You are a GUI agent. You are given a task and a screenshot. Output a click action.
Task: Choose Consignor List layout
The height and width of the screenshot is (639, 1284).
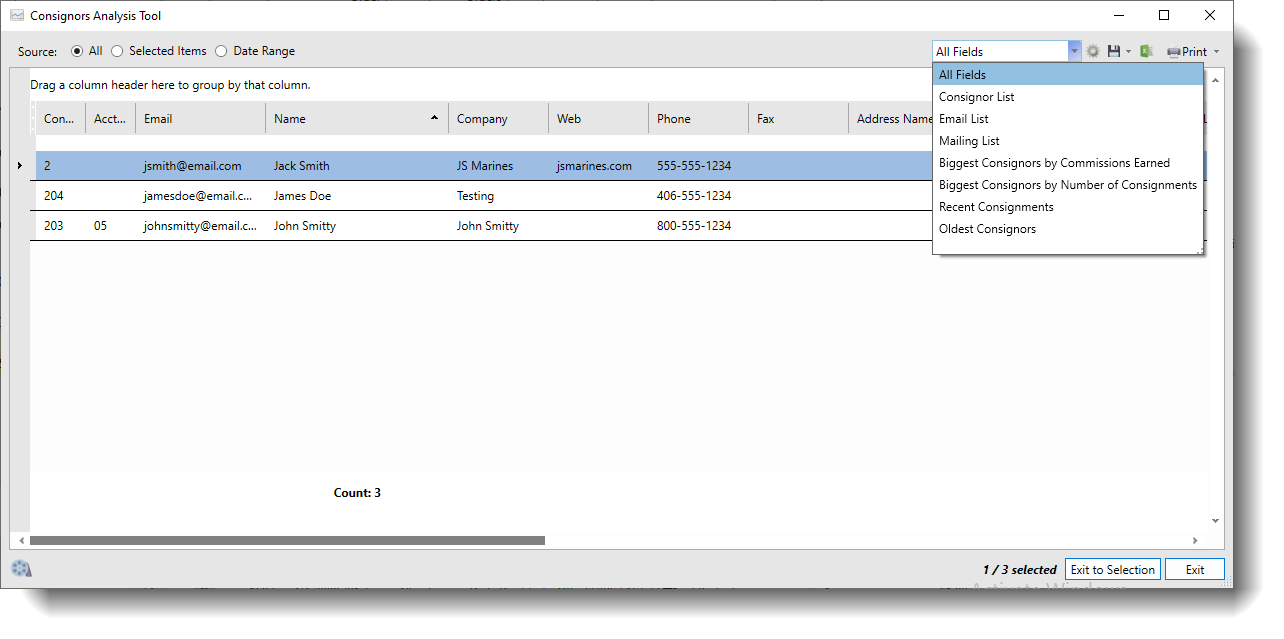pyautogui.click(x=1067, y=97)
